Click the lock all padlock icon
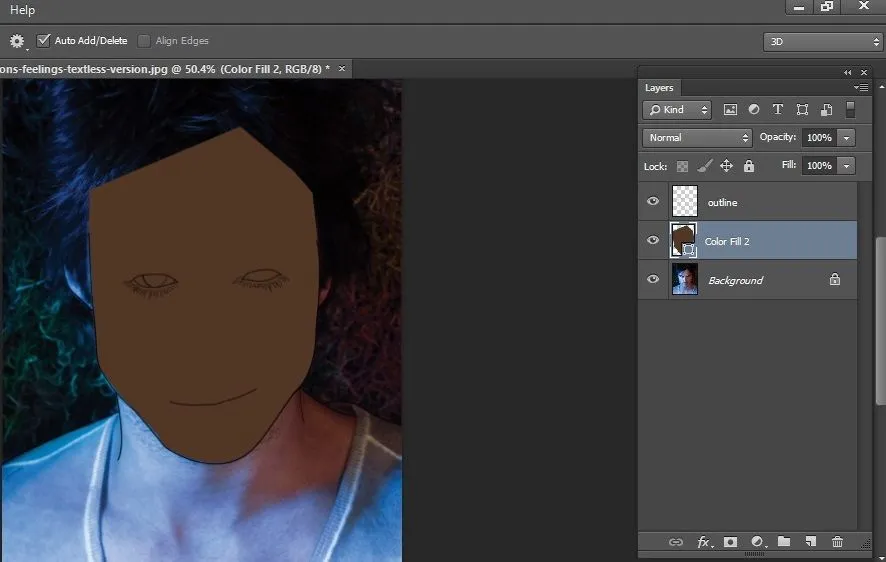 tap(749, 166)
